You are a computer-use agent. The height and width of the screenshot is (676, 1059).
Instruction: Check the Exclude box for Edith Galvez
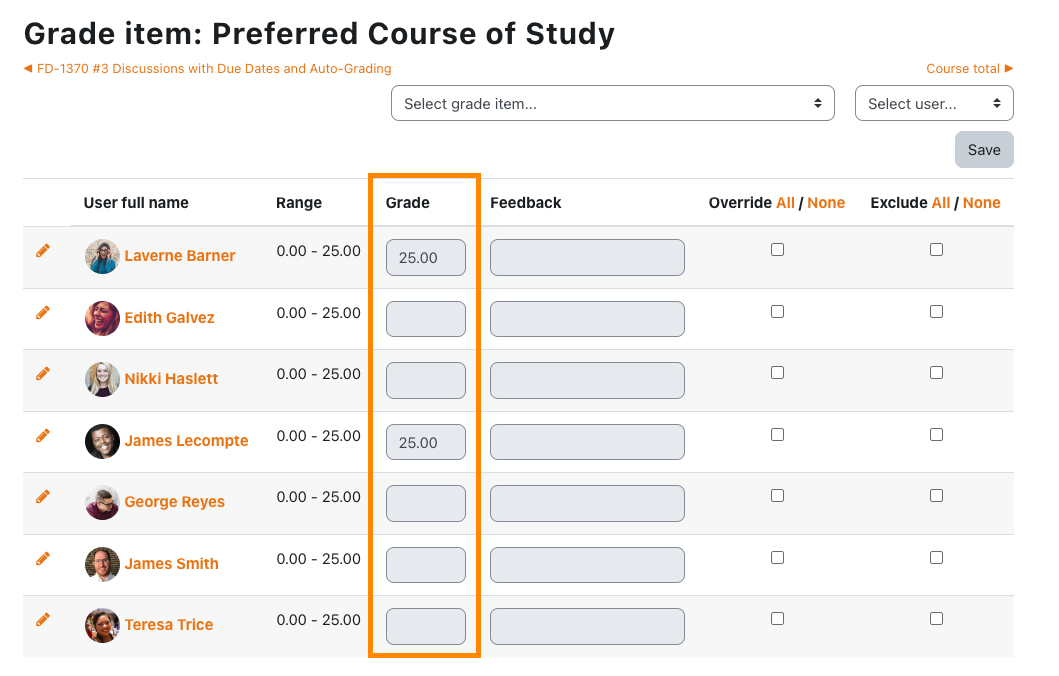936,312
